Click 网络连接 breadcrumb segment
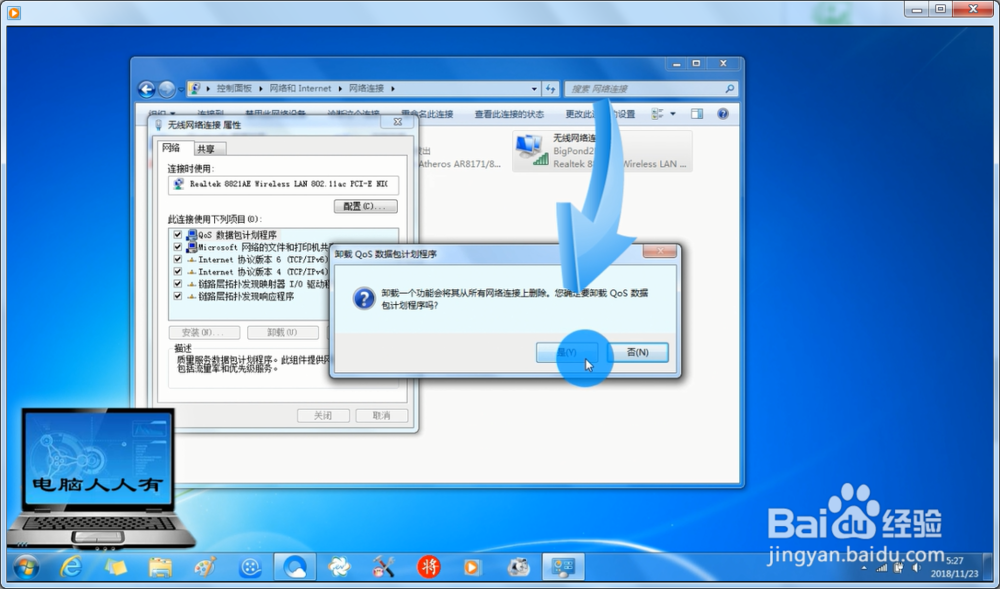This screenshot has width=1000, height=589. pyautogui.click(x=366, y=89)
